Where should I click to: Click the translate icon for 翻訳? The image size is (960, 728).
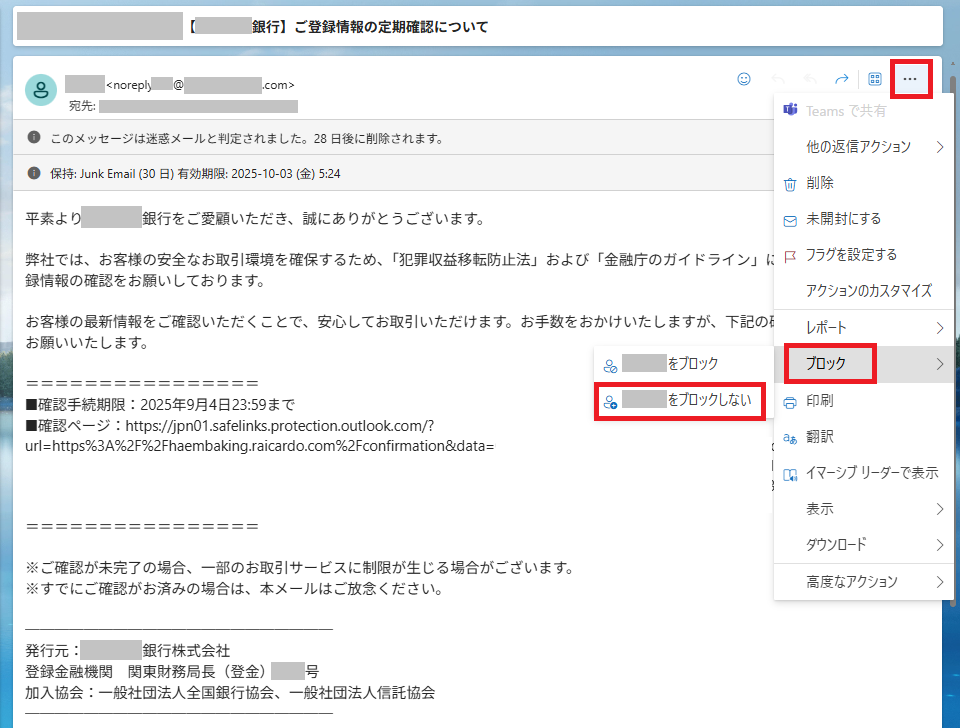pyautogui.click(x=790, y=438)
